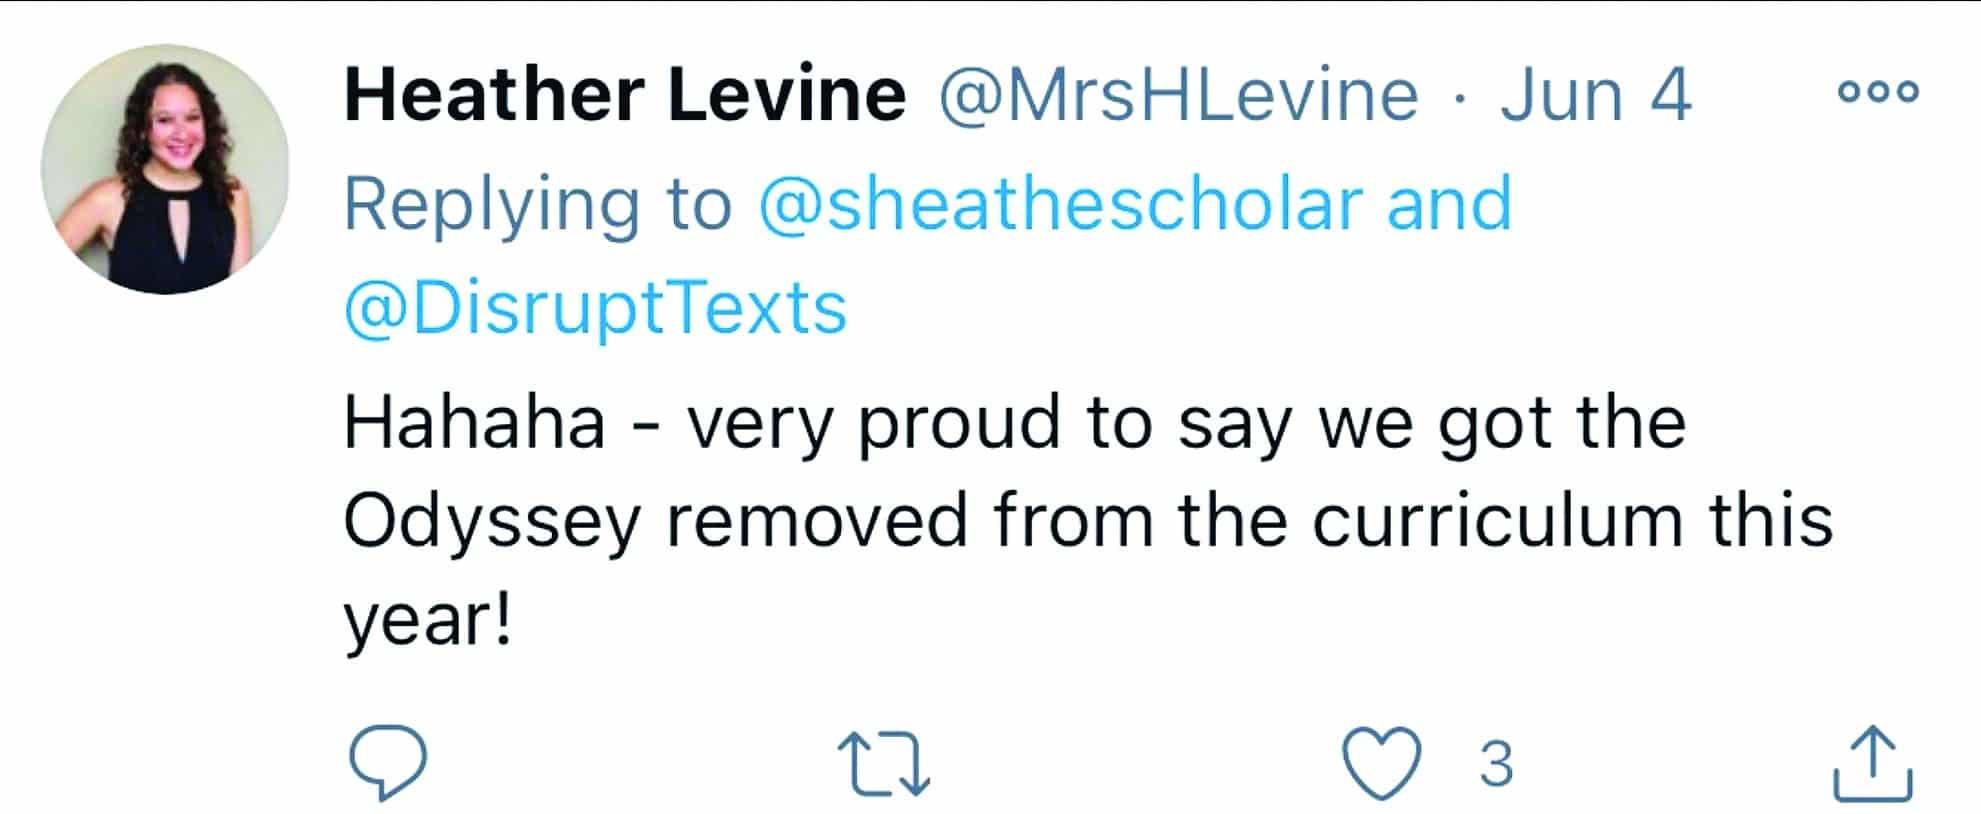The image size is (1981, 814).
Task: Click the Heather Levine display name
Action: click(x=625, y=96)
